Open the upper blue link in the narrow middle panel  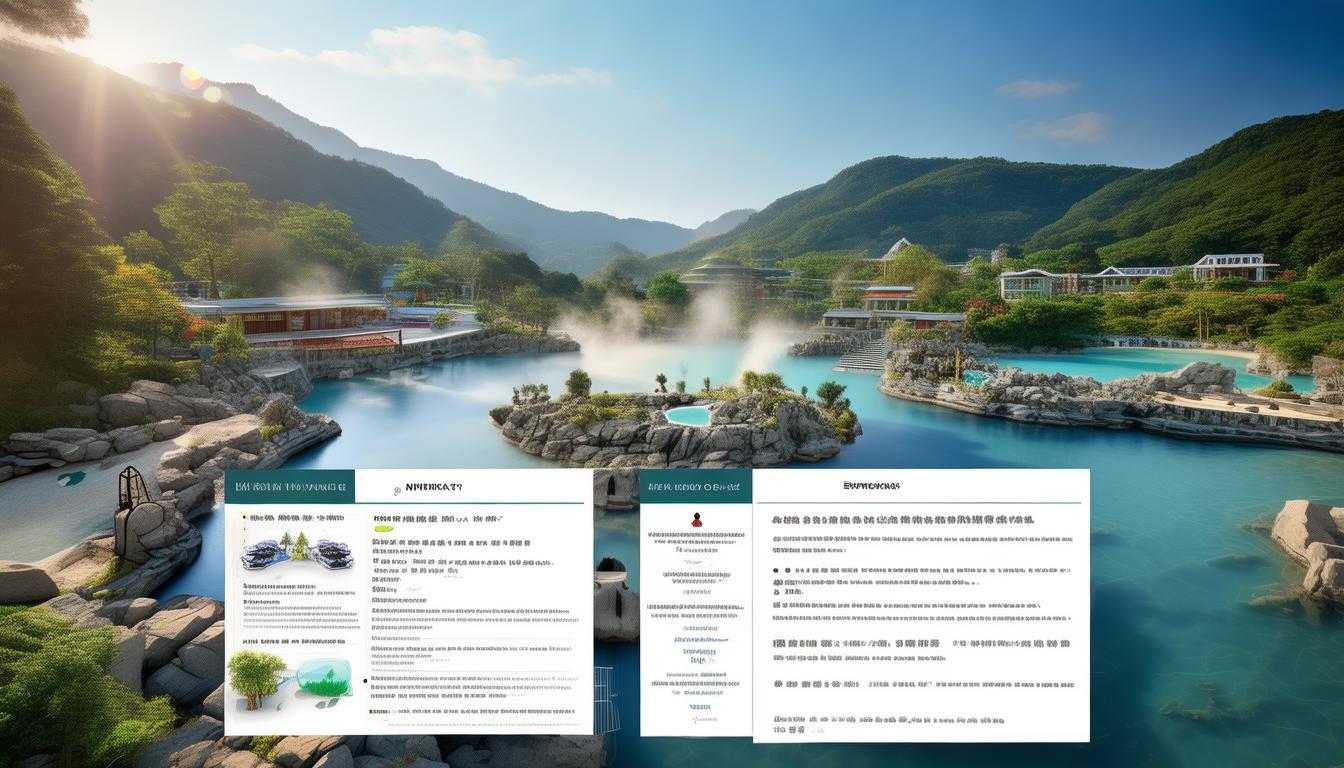[x=701, y=639]
